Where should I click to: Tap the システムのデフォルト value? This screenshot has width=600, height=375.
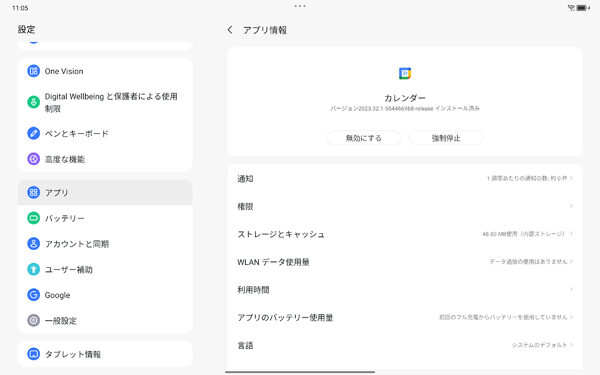click(x=540, y=345)
